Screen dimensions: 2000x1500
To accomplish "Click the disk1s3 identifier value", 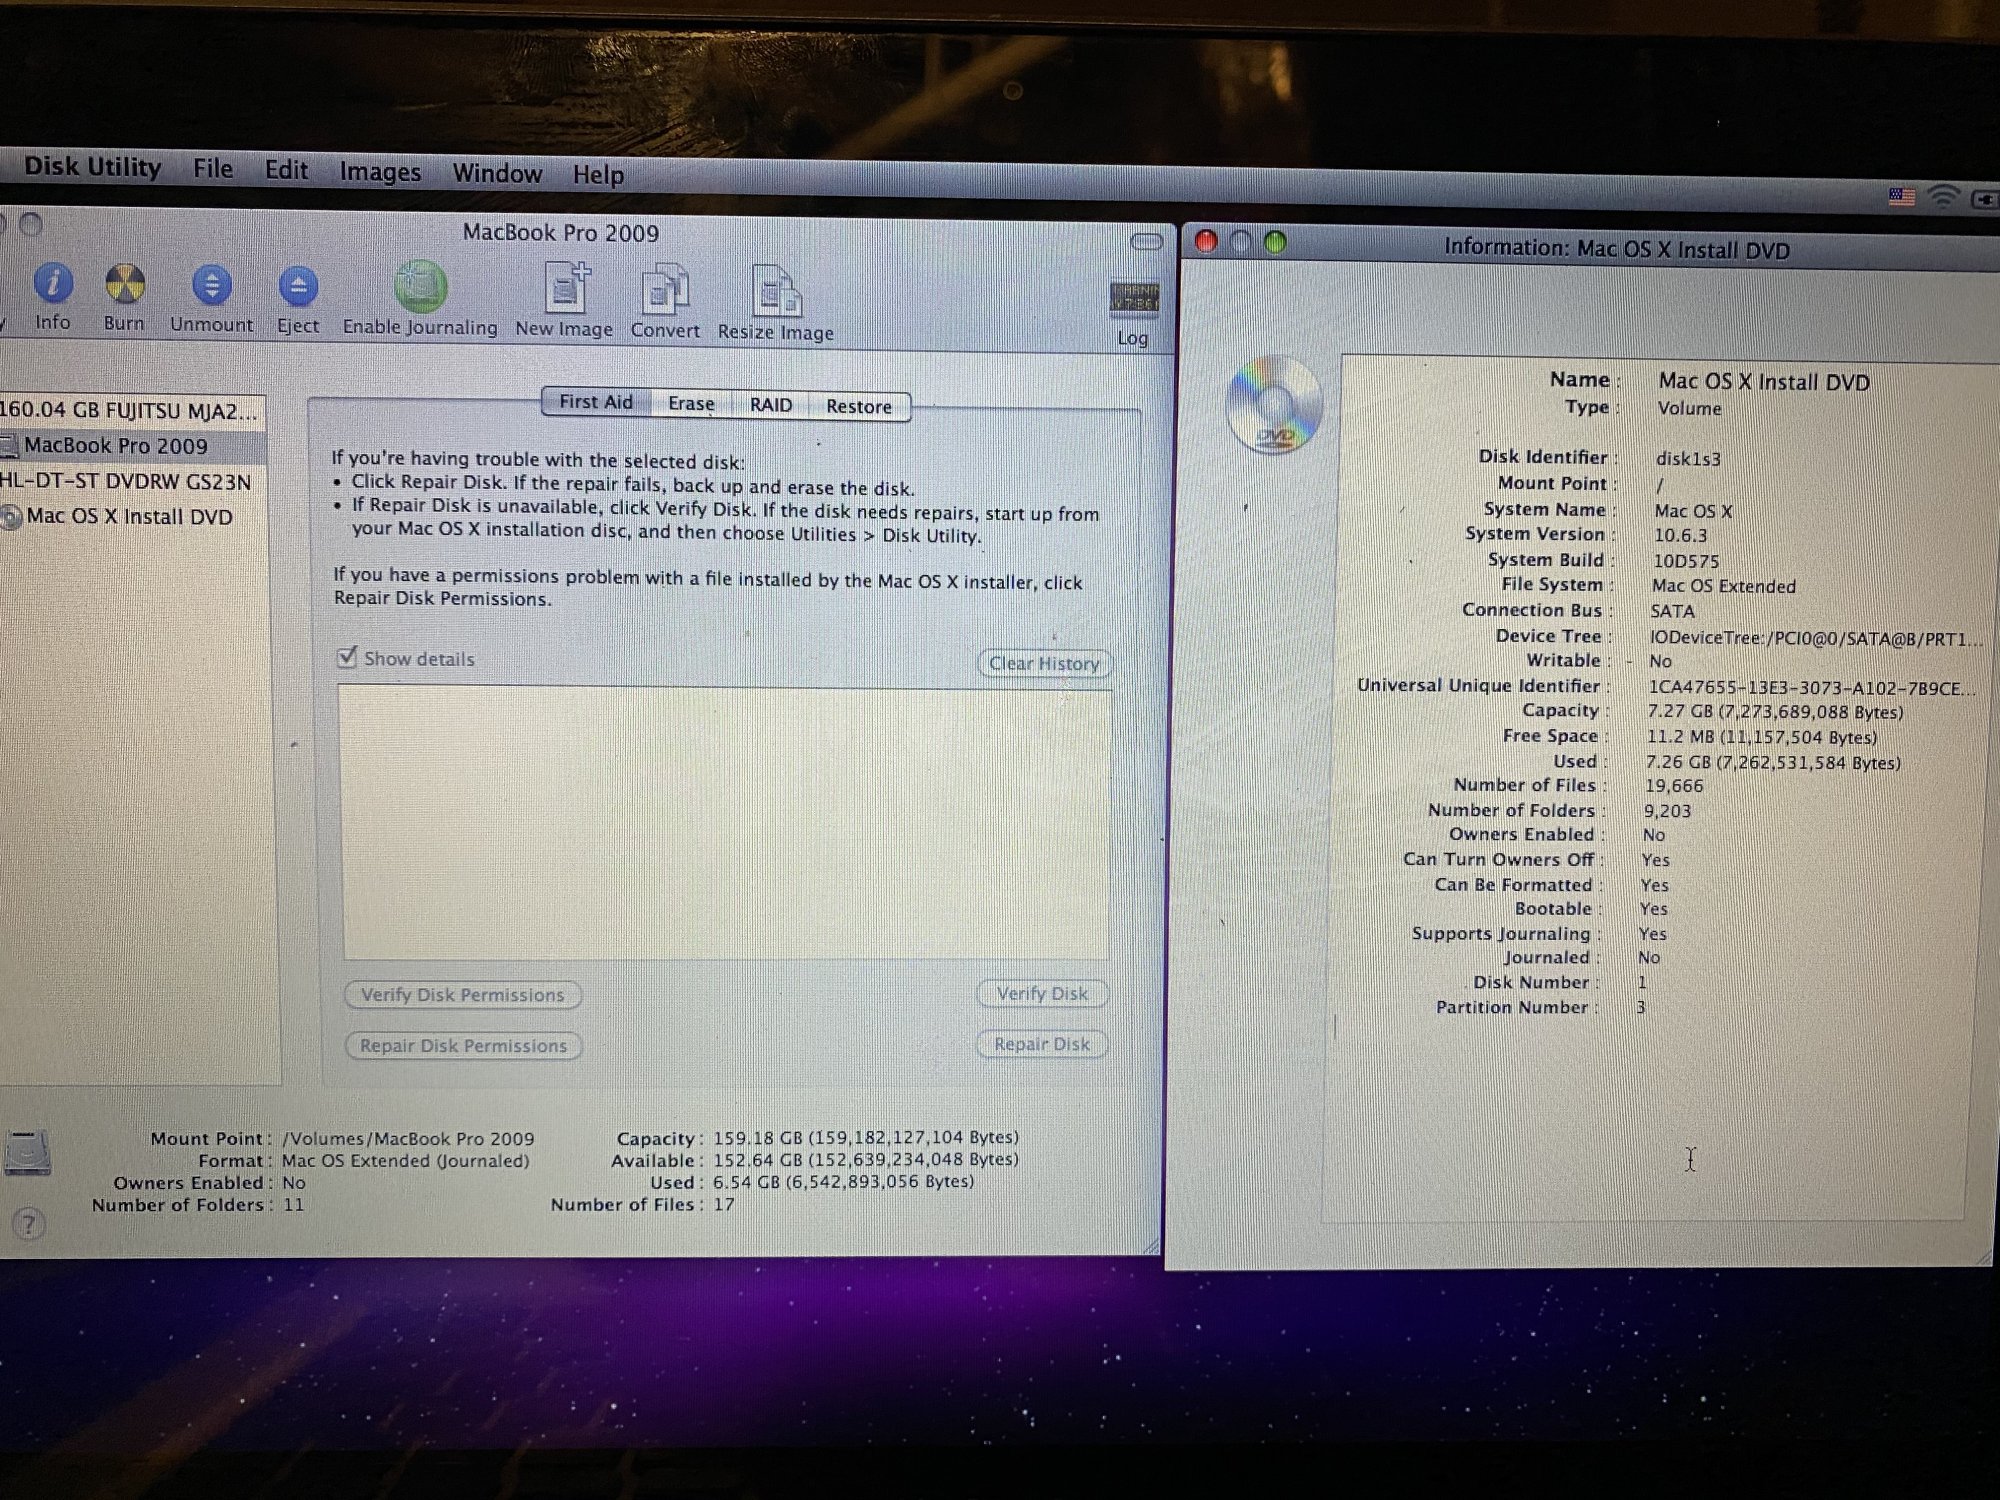I will tap(1688, 459).
